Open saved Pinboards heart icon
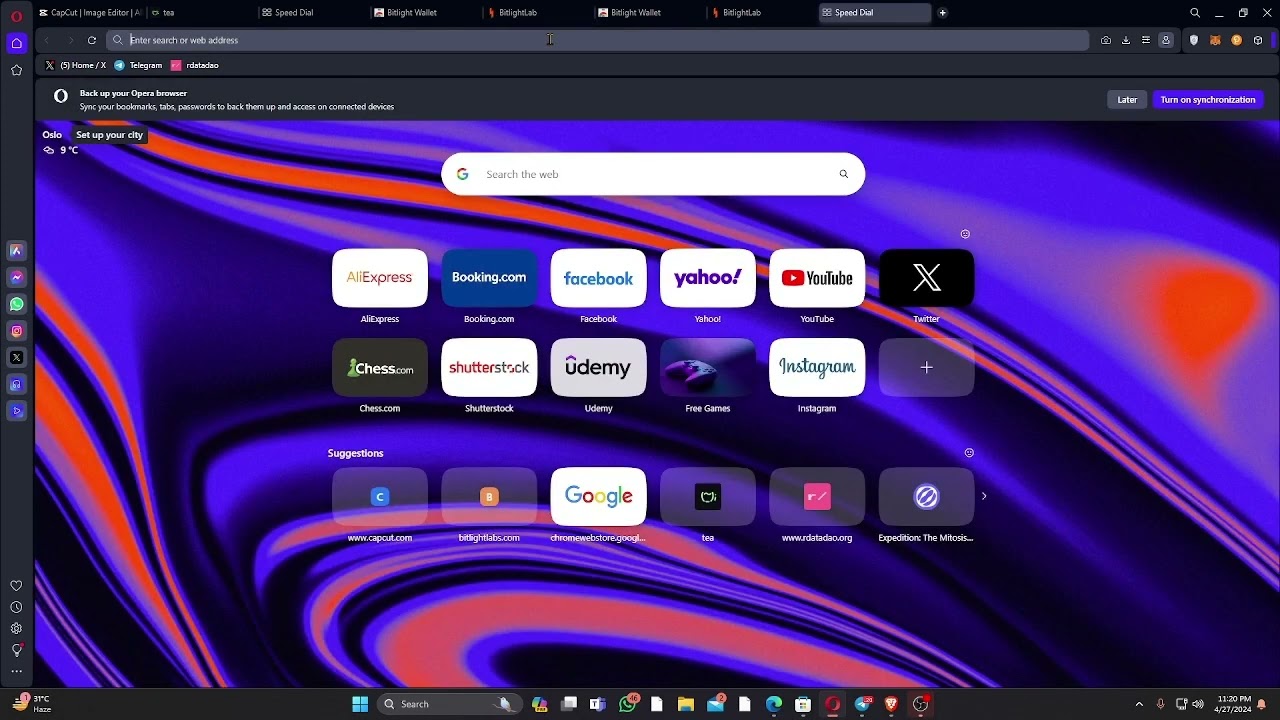Image resolution: width=1280 pixels, height=720 pixels. click(x=16, y=586)
